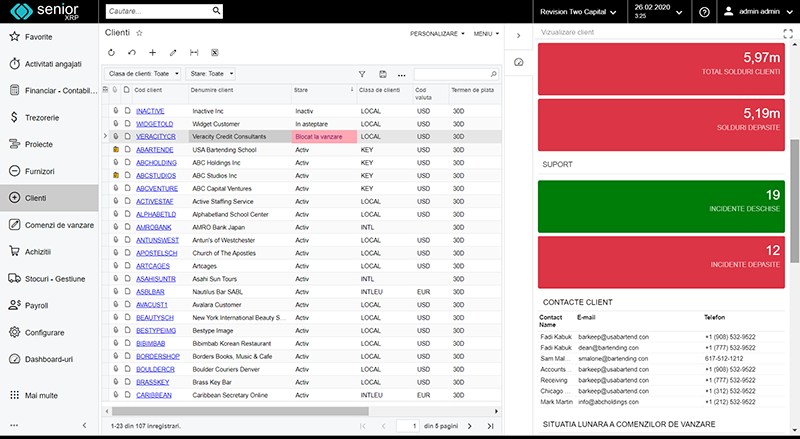Click the save filter disk icon
800x439 pixels.
383,75
